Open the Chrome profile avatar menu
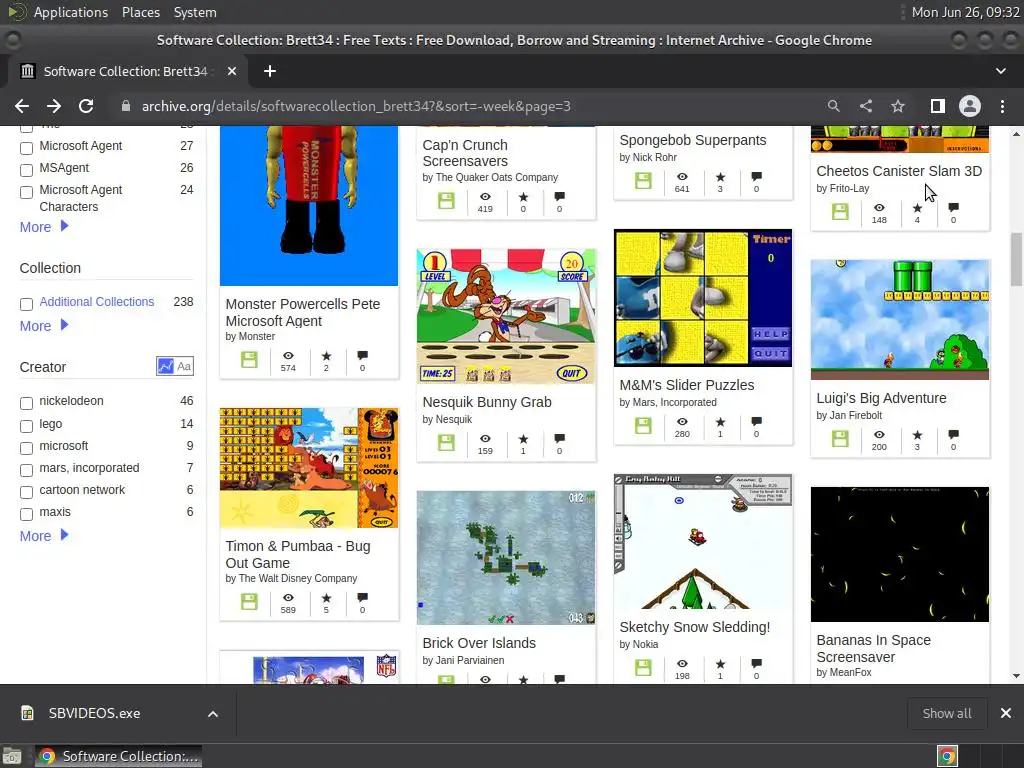Screen dimensions: 1024x768 coord(970,106)
